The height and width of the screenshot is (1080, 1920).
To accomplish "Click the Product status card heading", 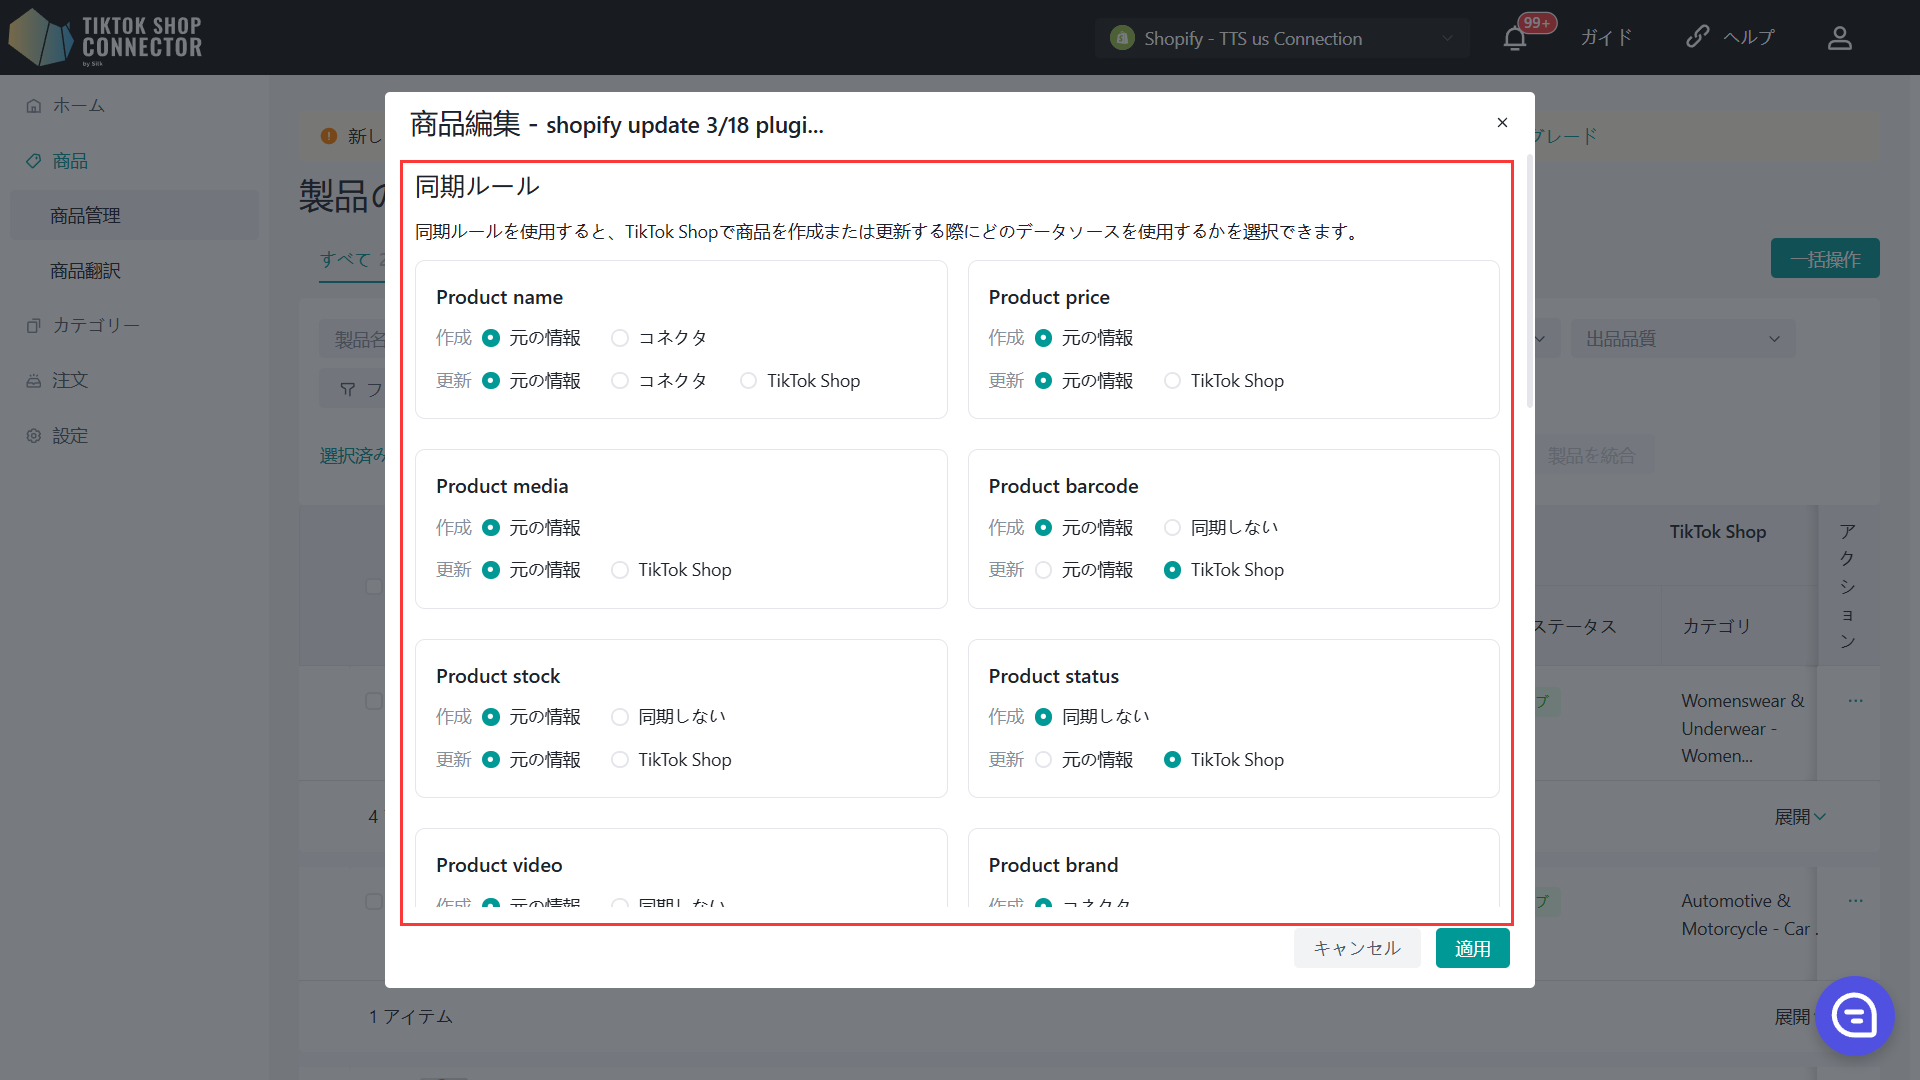I will coord(1053,676).
